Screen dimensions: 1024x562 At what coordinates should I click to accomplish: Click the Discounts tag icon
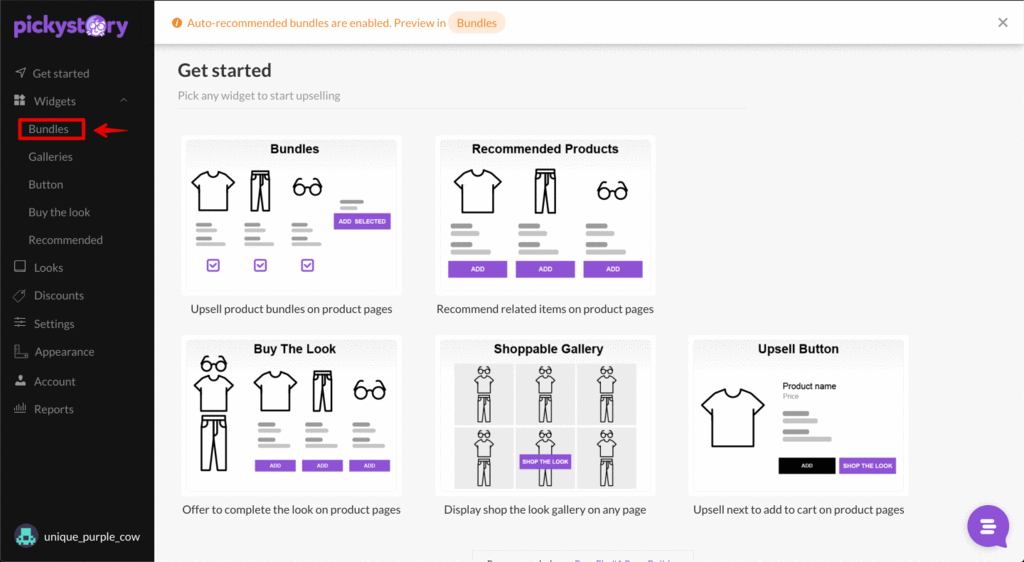20,296
